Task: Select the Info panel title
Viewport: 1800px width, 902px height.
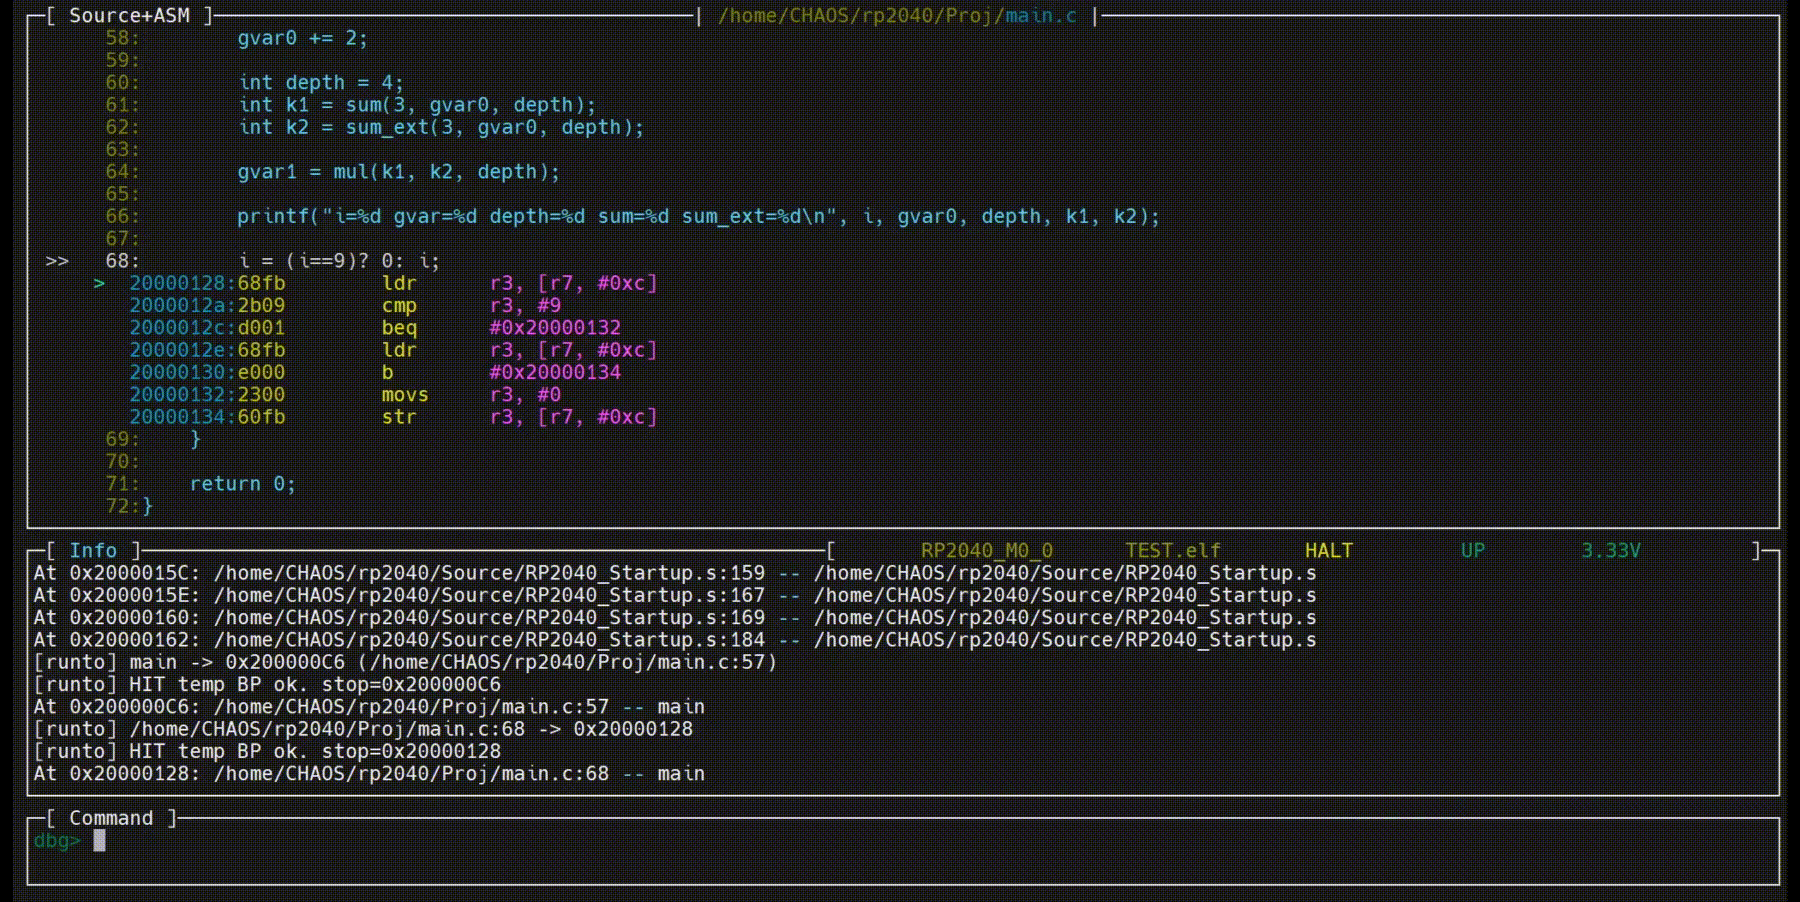Action: pyautogui.click(x=93, y=551)
